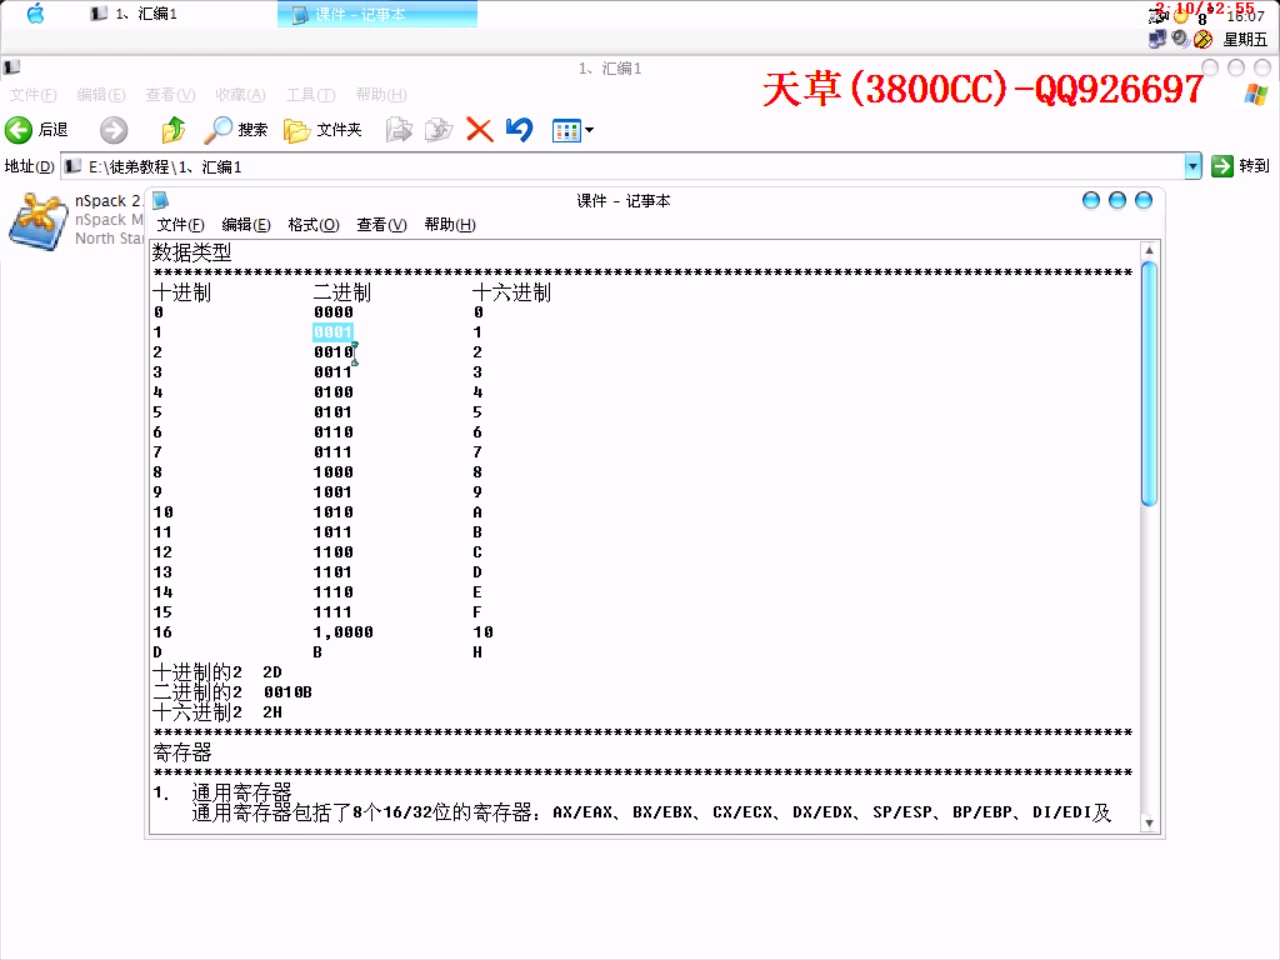Click the blue Undo arrow icon
1280x960 pixels.
coord(519,130)
